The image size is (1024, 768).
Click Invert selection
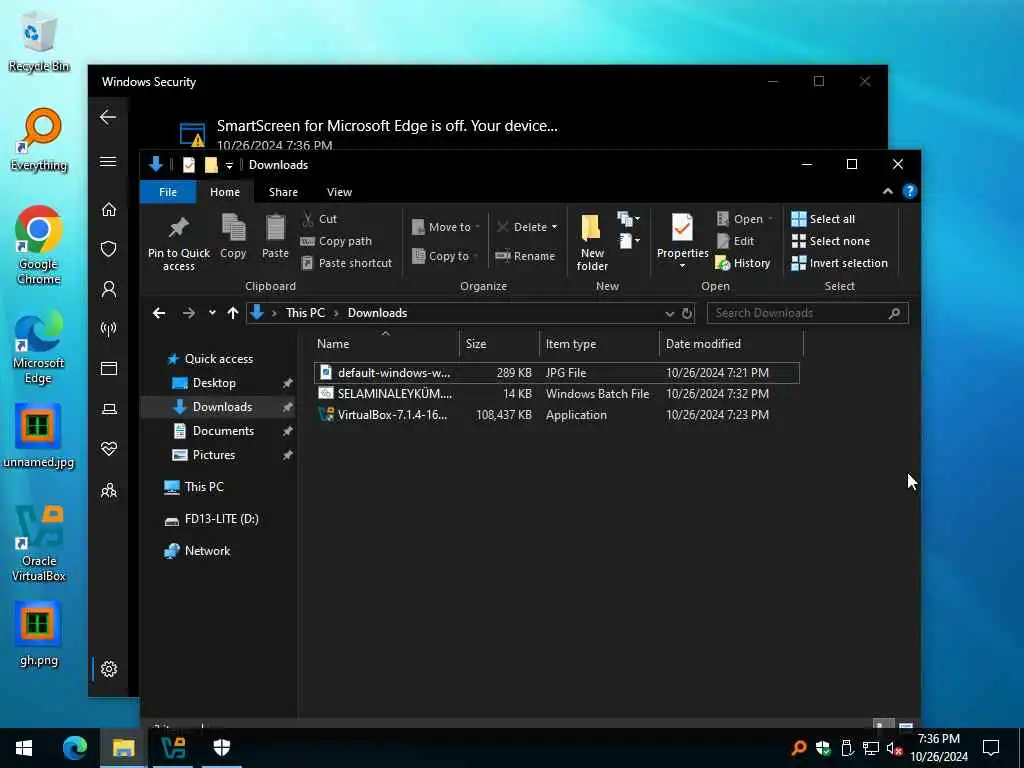point(840,263)
